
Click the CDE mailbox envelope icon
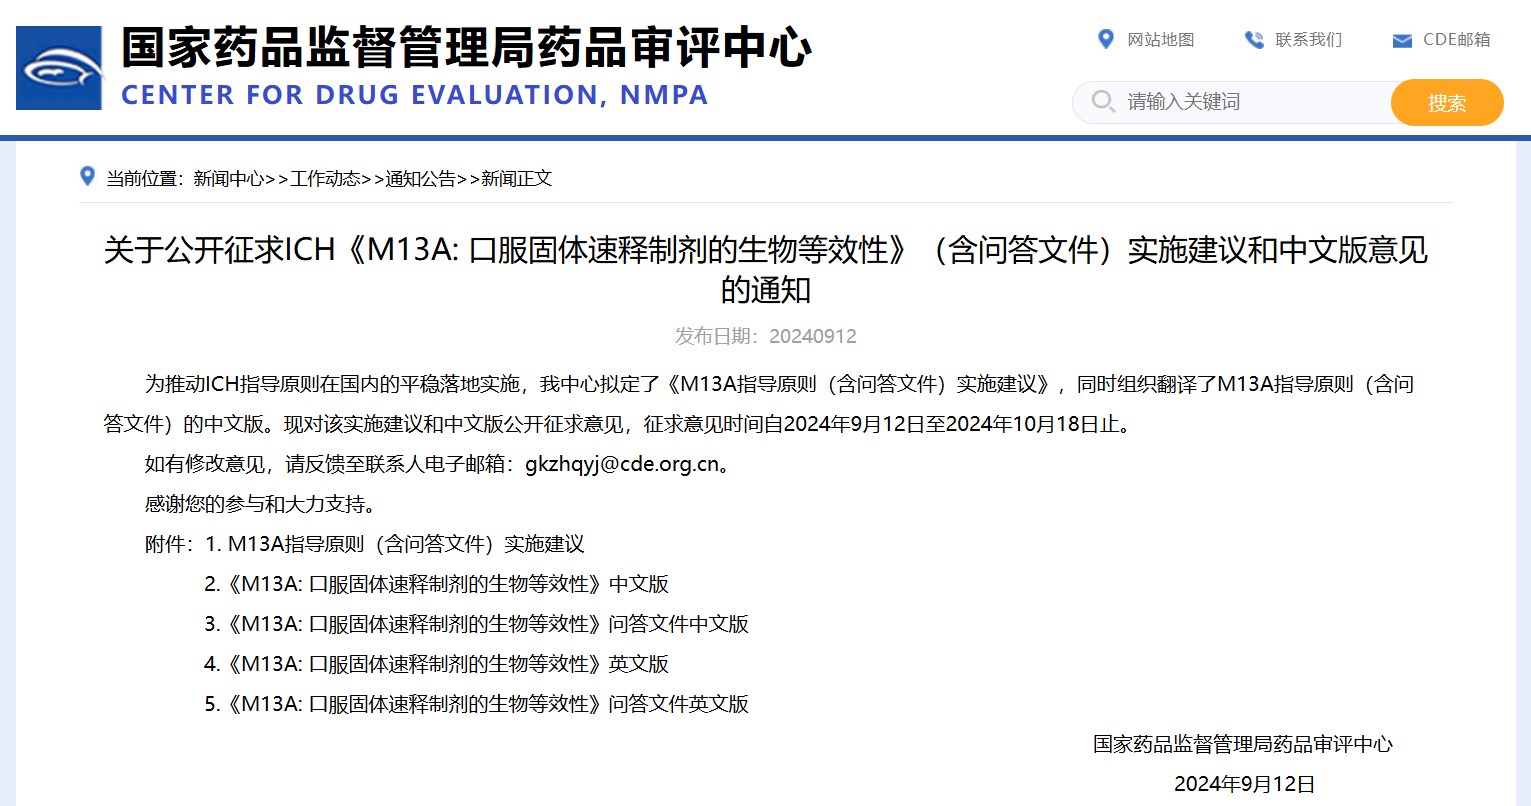coord(1402,40)
